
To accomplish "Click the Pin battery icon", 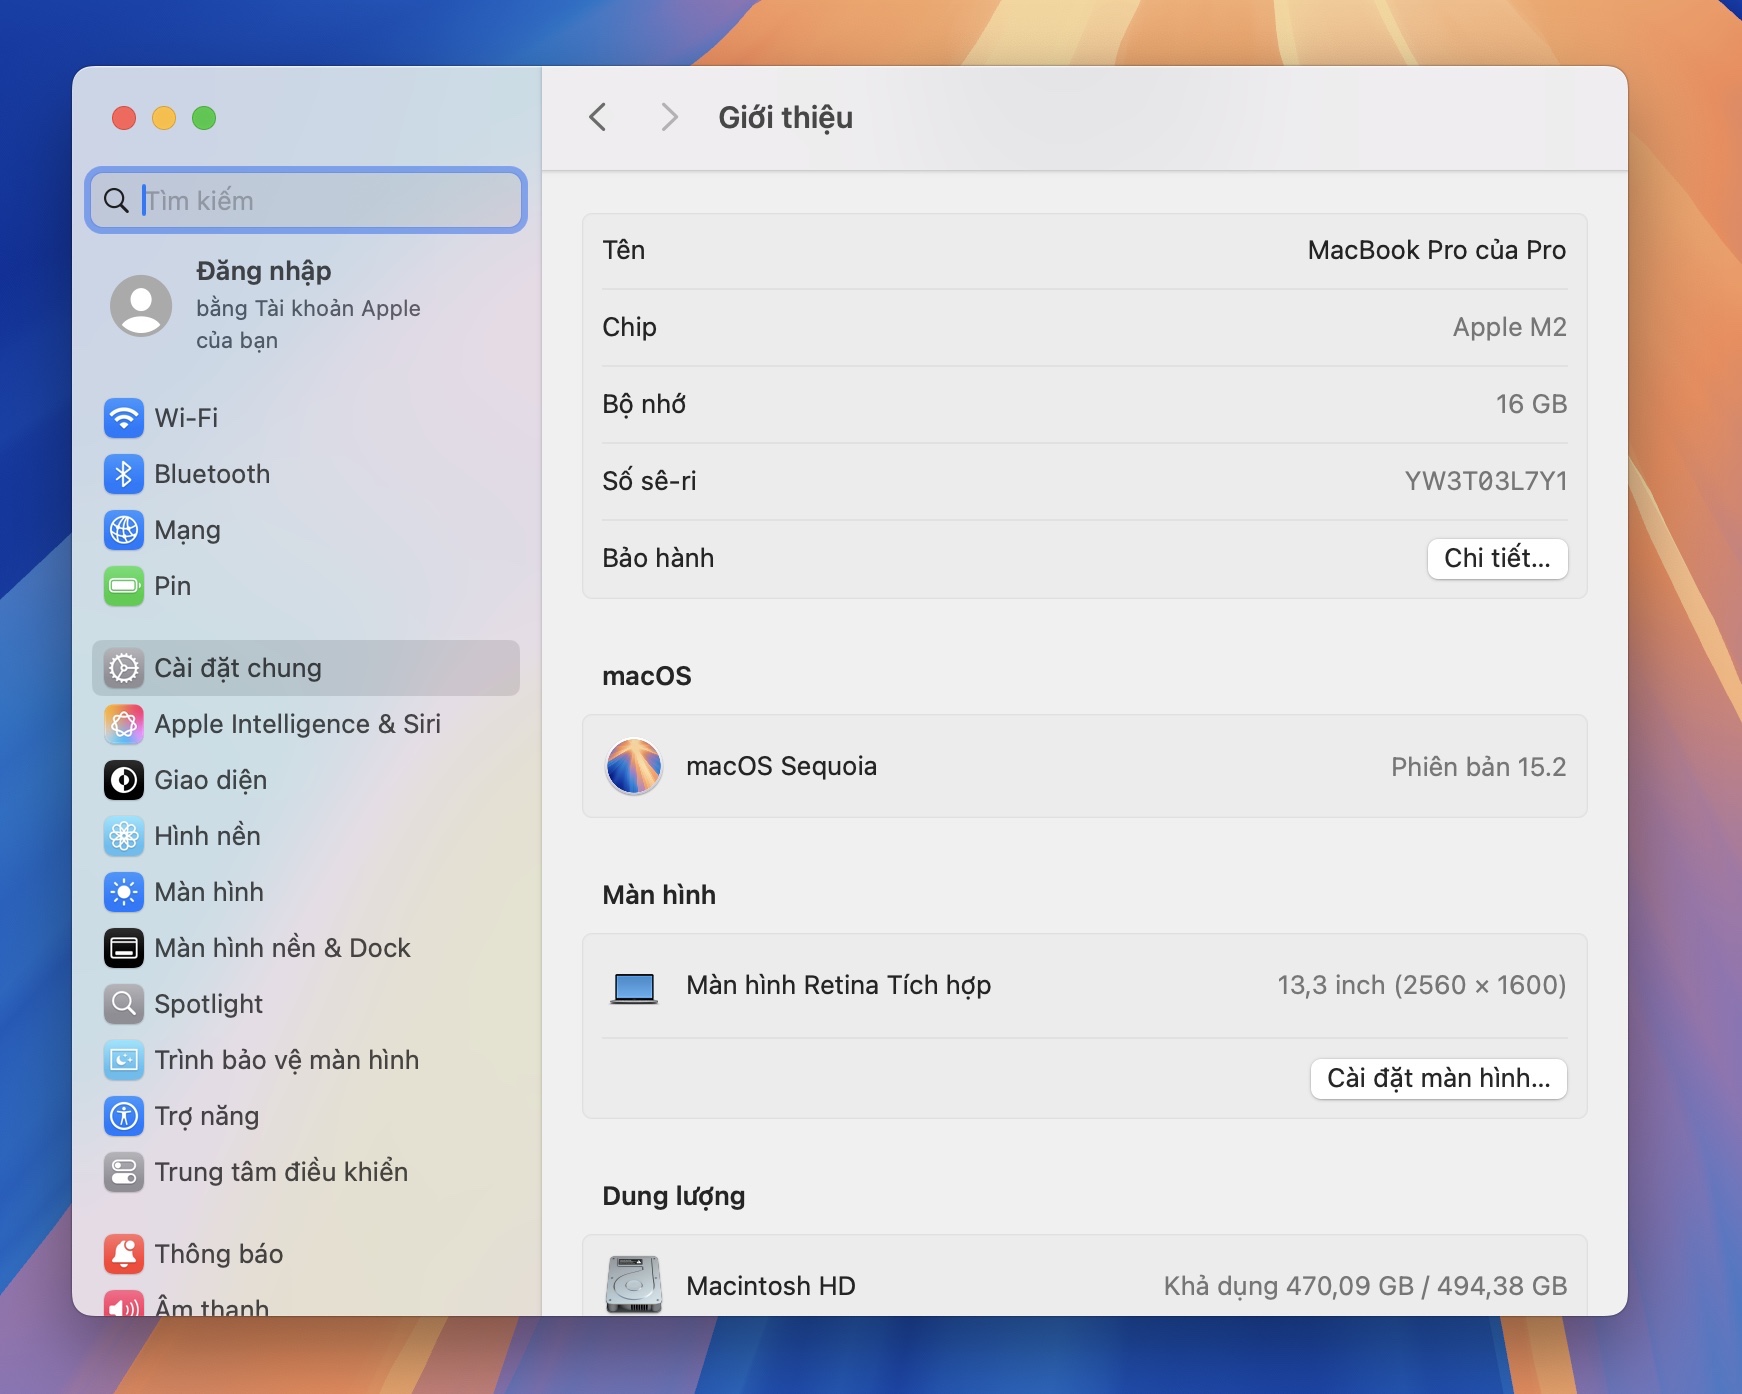I will (x=124, y=586).
